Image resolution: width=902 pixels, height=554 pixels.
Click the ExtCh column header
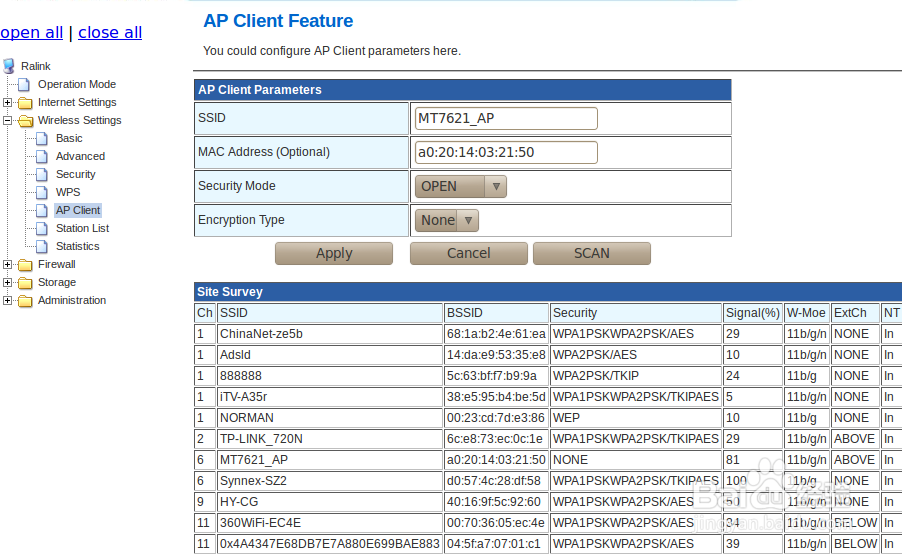(x=855, y=313)
